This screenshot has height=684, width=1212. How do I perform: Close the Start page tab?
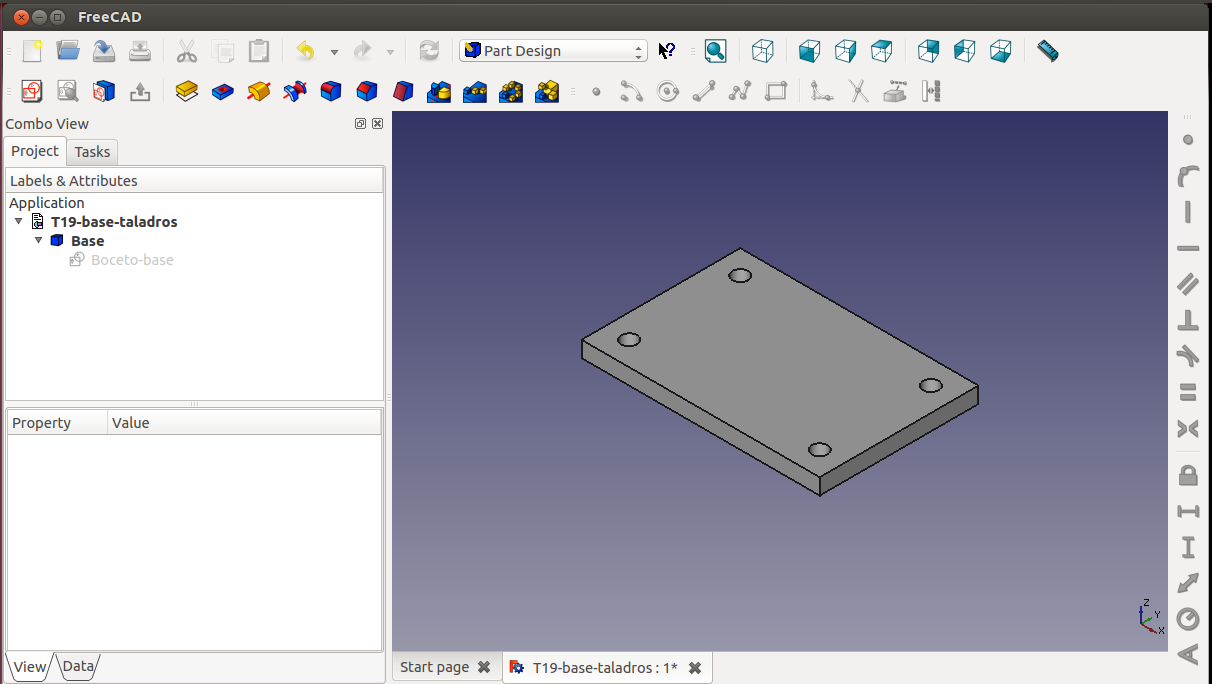[484, 667]
